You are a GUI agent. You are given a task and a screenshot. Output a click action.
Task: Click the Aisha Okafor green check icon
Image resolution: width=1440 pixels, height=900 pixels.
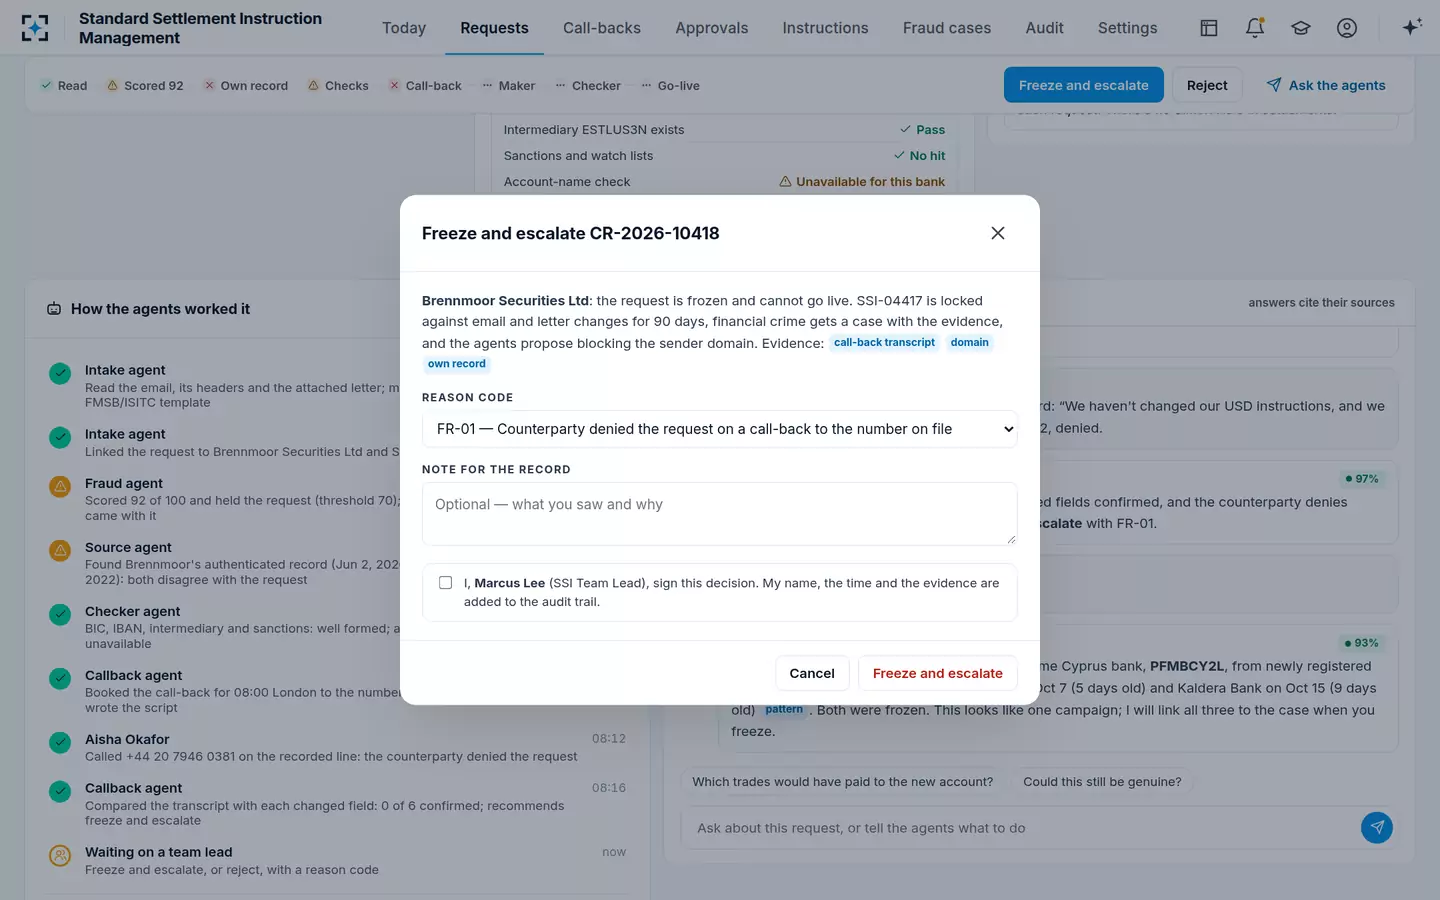point(60,742)
